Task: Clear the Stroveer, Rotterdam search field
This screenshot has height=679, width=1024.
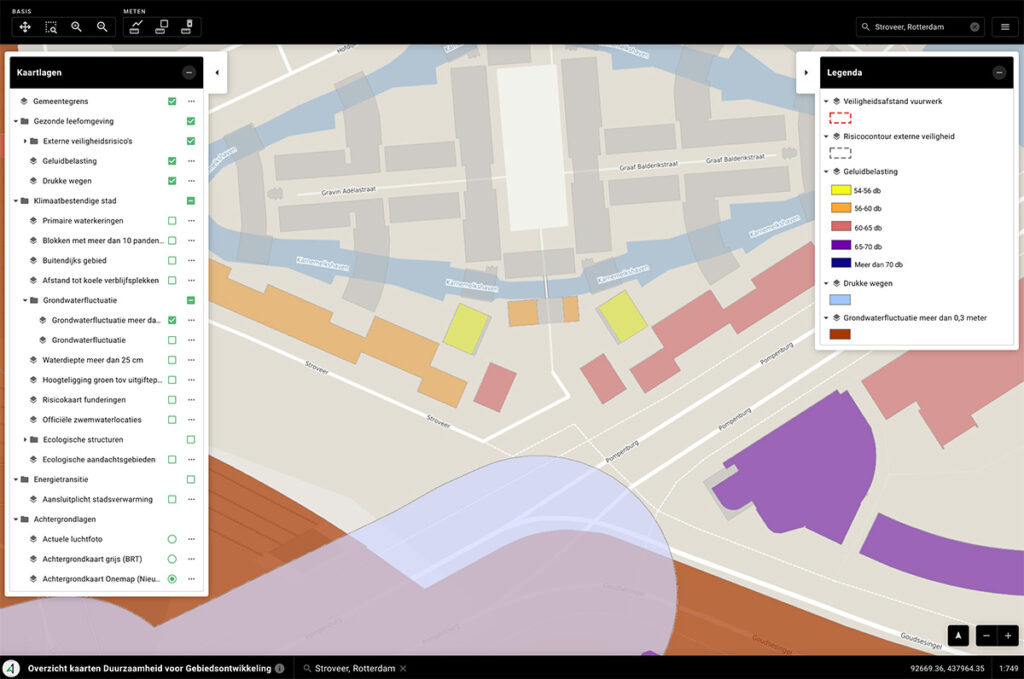Action: (974, 27)
